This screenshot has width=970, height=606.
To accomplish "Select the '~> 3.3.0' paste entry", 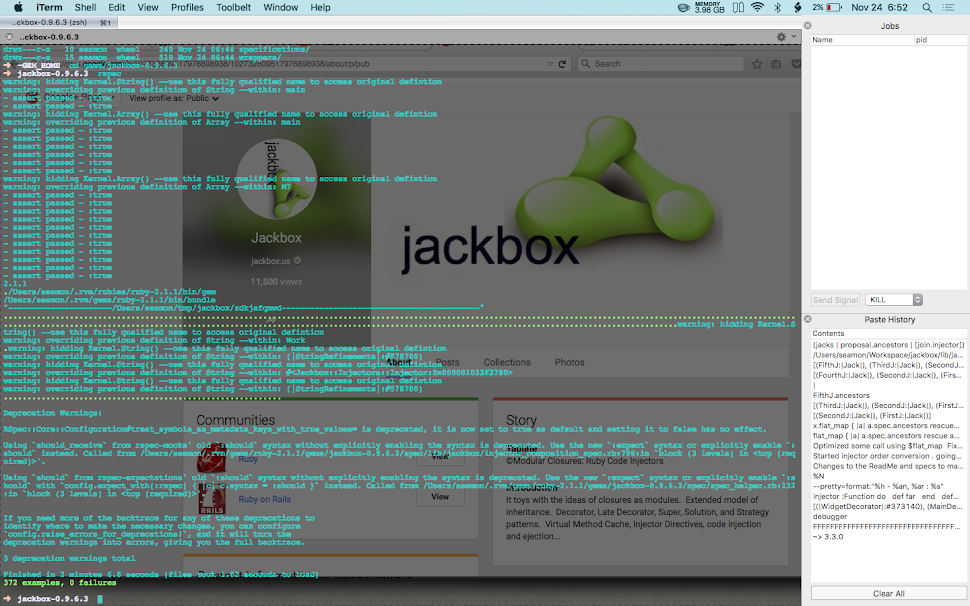I will click(888, 537).
